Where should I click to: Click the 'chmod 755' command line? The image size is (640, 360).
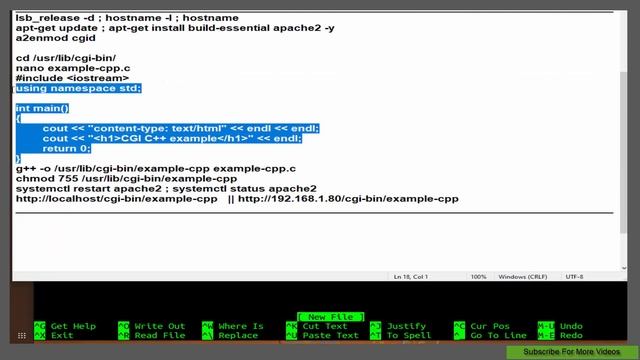pyautogui.click(x=126, y=179)
